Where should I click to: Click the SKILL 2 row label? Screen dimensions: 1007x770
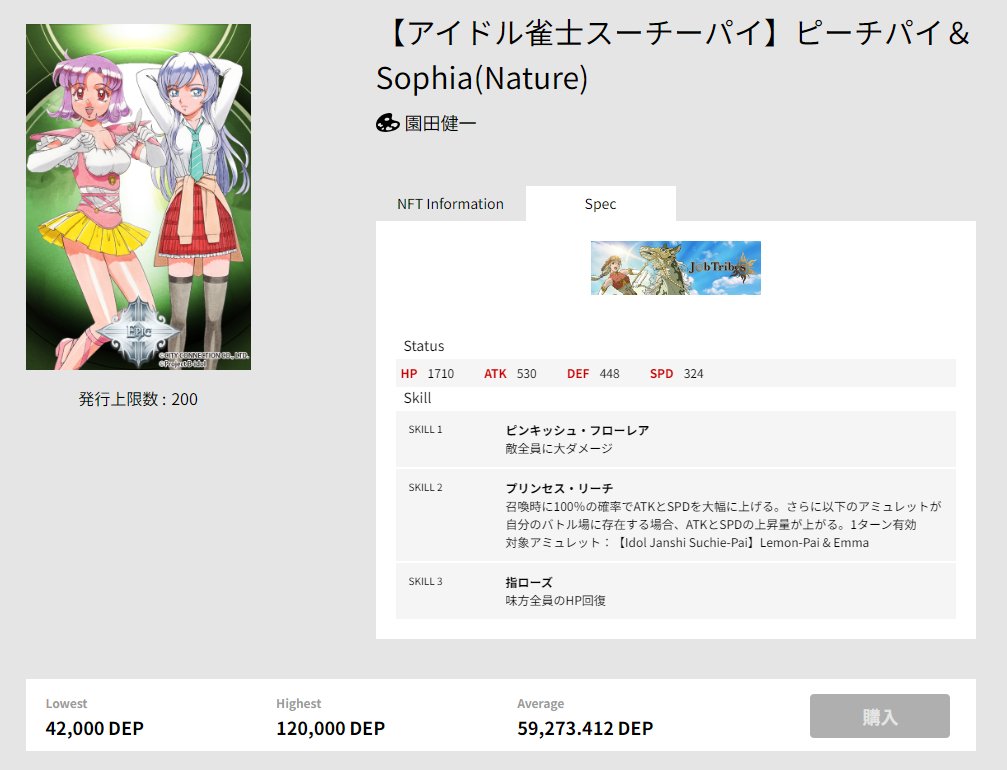click(425, 487)
